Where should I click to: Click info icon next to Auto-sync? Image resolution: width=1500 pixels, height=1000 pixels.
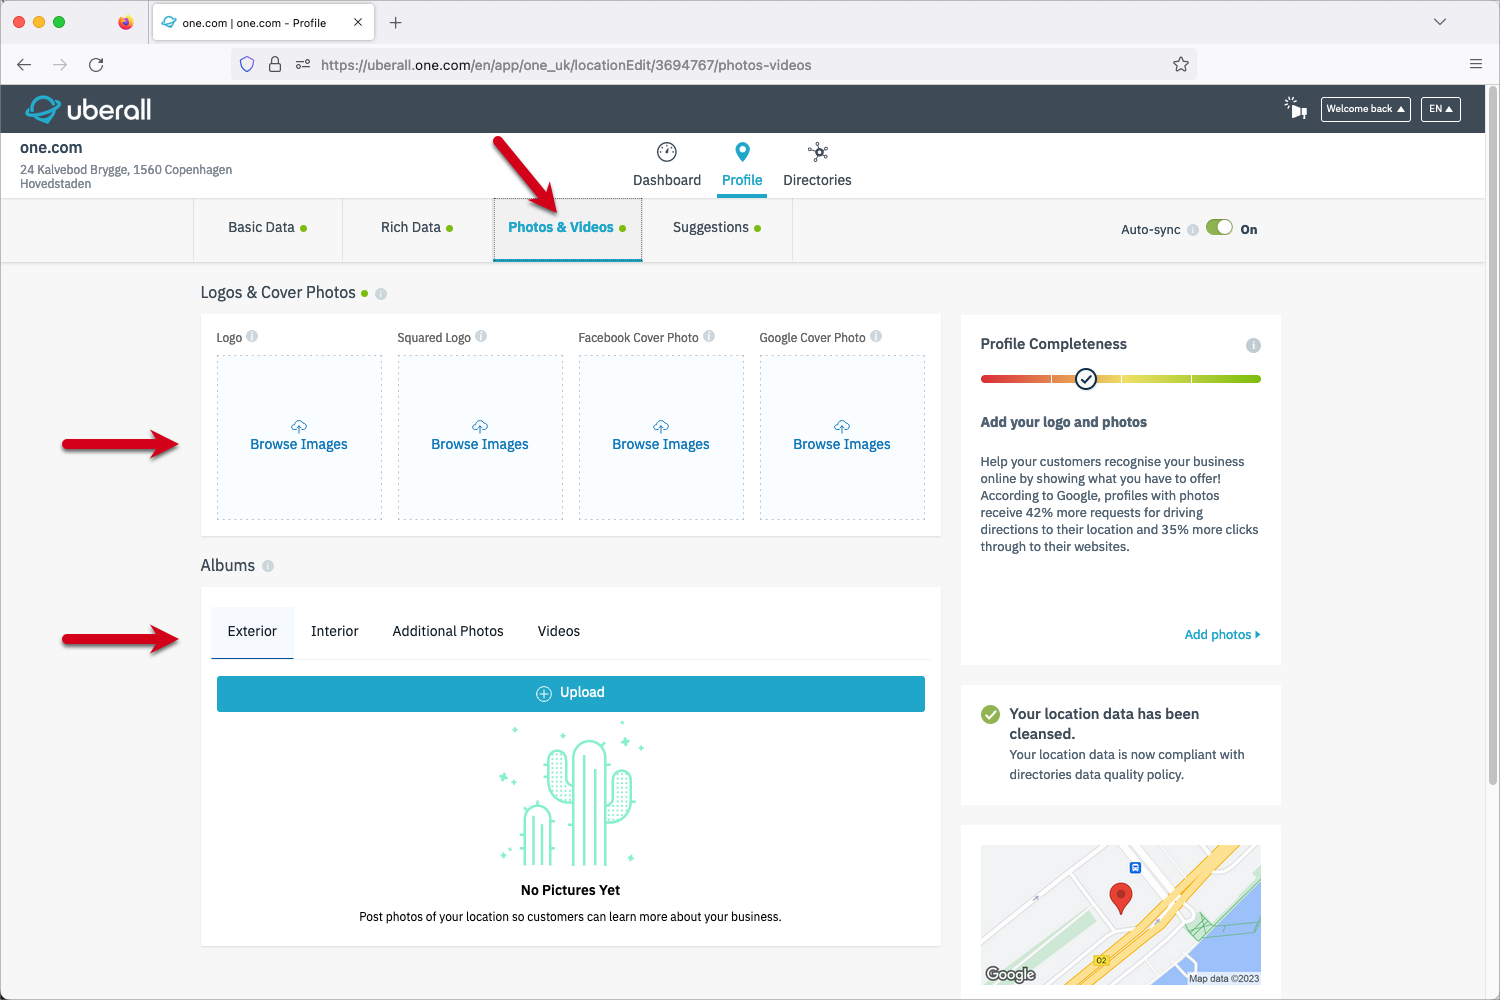[x=1192, y=230]
